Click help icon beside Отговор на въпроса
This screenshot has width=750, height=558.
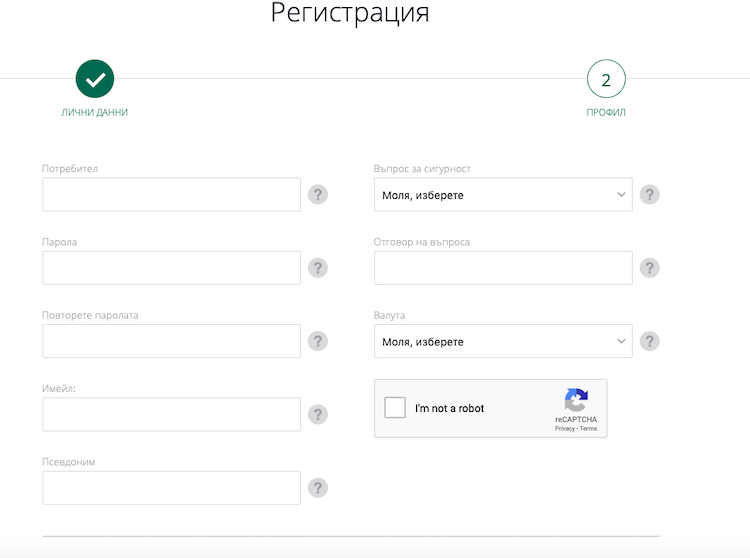[650, 268]
